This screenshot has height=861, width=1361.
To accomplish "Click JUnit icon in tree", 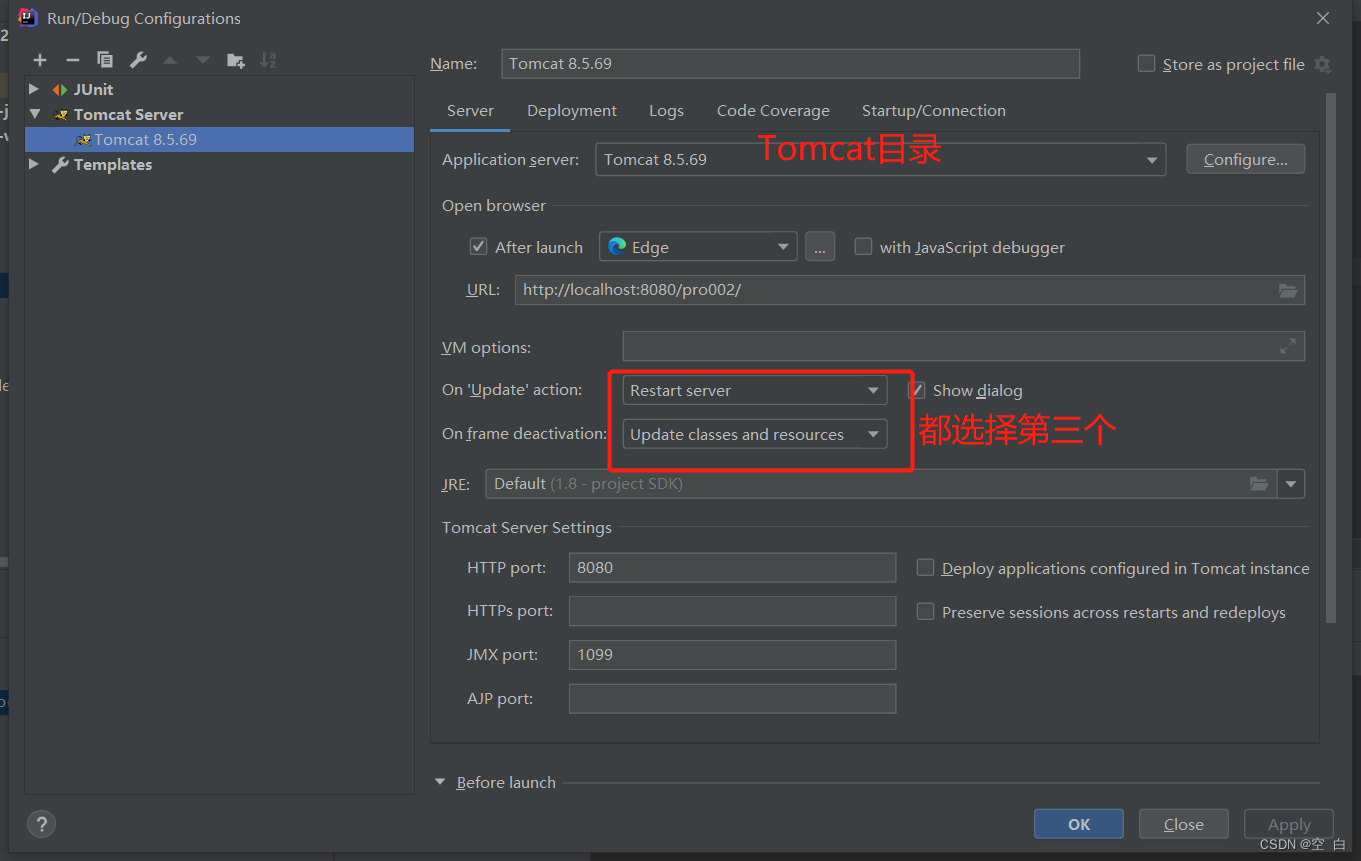I will click(x=61, y=89).
